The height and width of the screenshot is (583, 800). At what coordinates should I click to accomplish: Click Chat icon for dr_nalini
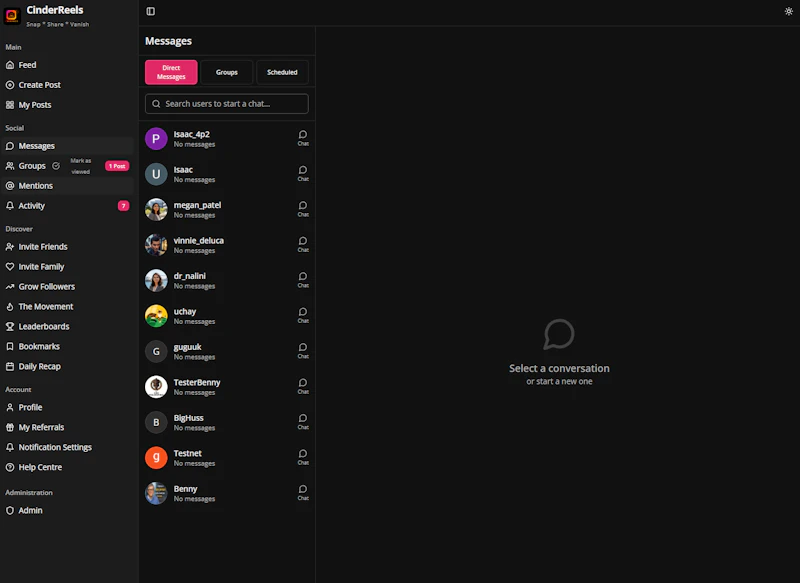pos(303,280)
